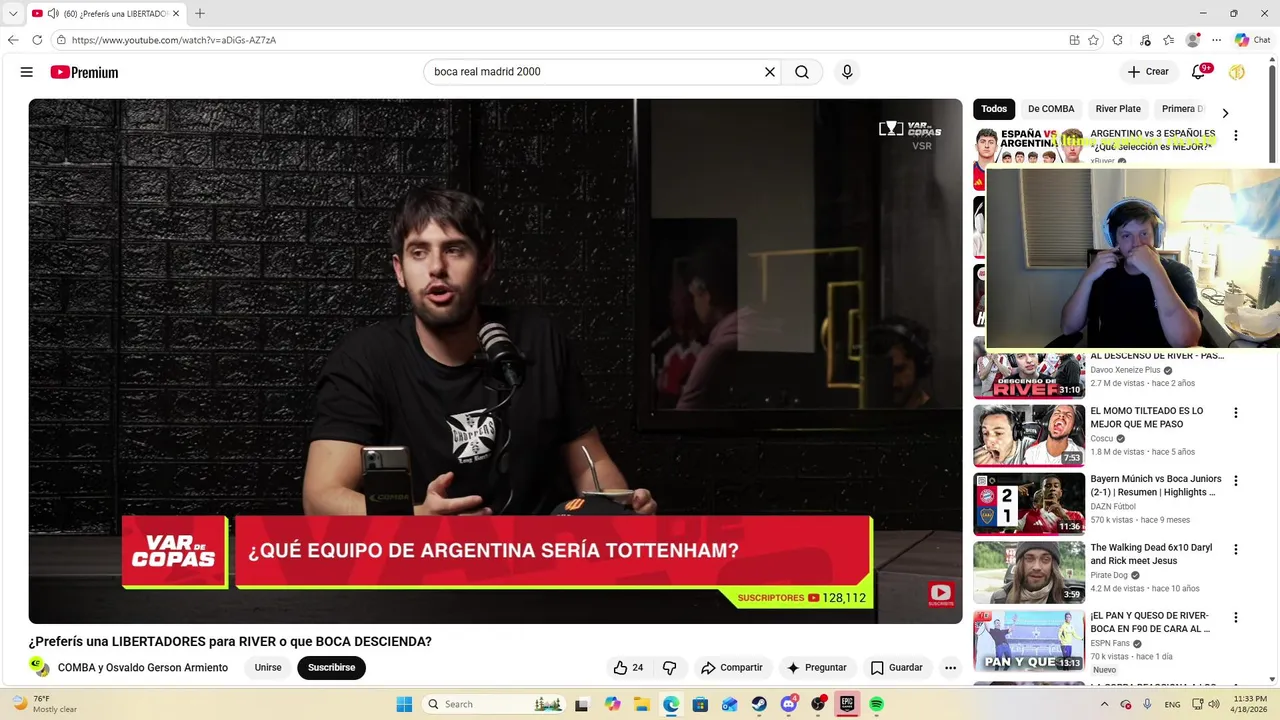1280x720 pixels.
Task: Open Epic Games Launcher from taskbar
Action: (x=847, y=704)
